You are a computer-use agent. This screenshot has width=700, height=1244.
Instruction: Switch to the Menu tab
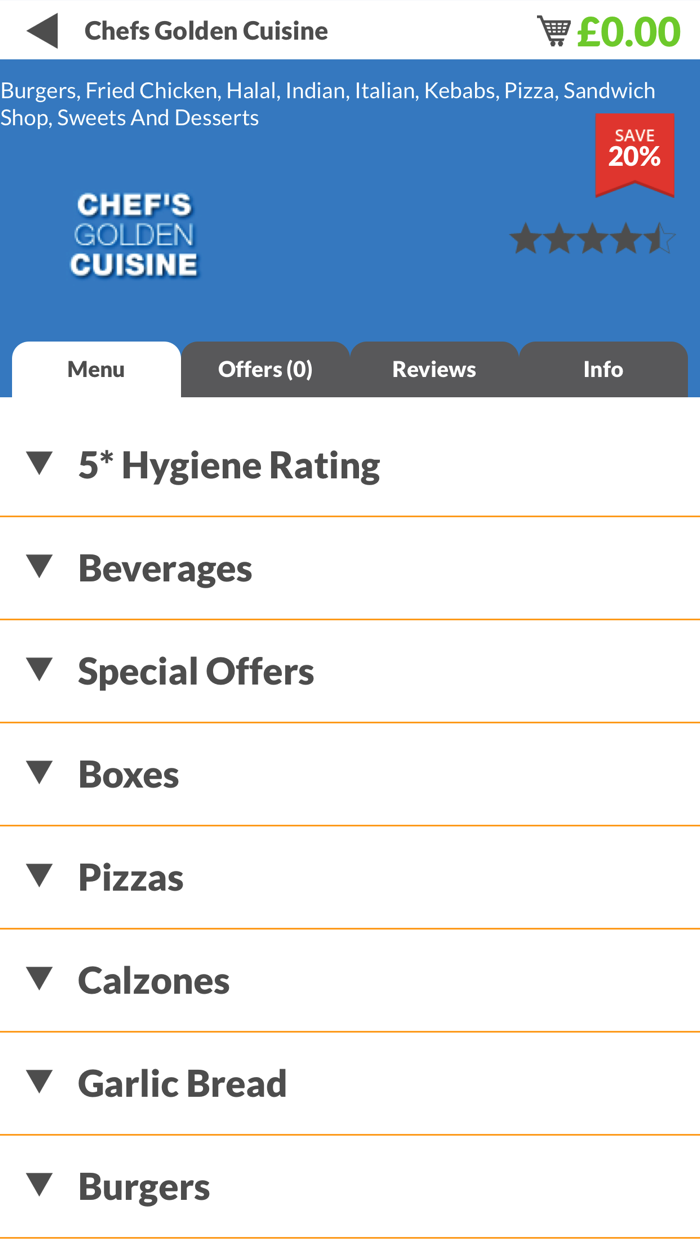tap(96, 369)
